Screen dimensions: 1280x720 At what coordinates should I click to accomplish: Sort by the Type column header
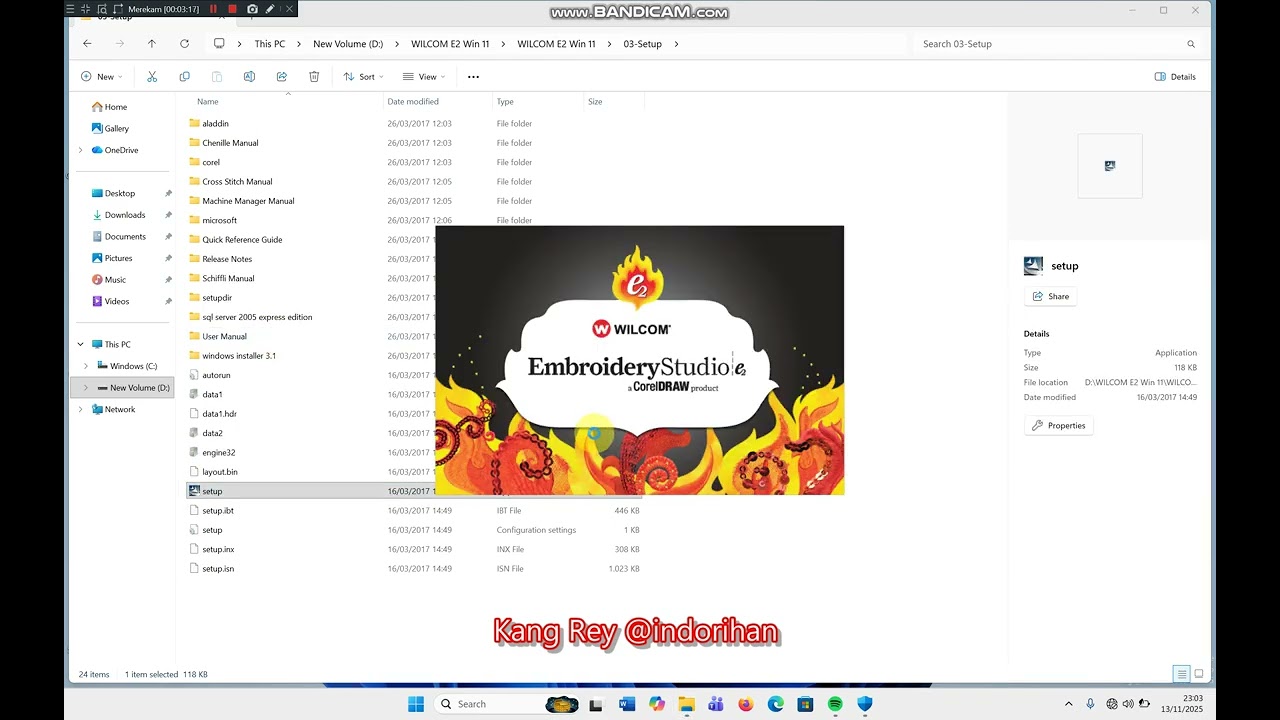tap(505, 102)
